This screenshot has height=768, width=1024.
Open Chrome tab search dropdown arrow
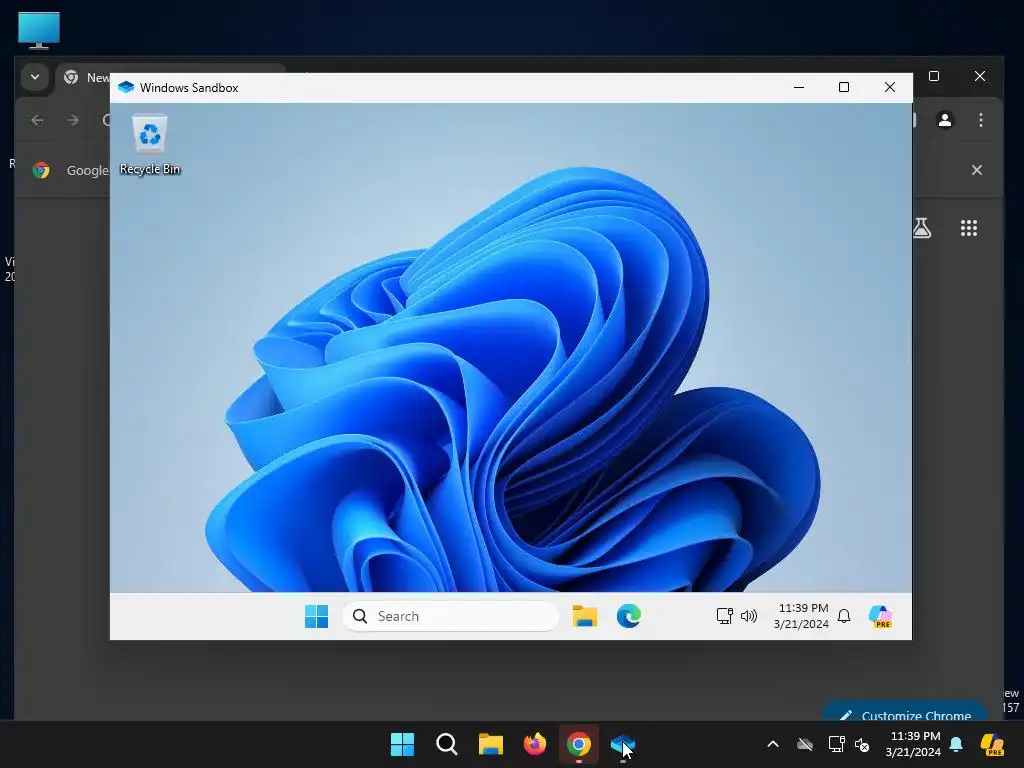35,77
